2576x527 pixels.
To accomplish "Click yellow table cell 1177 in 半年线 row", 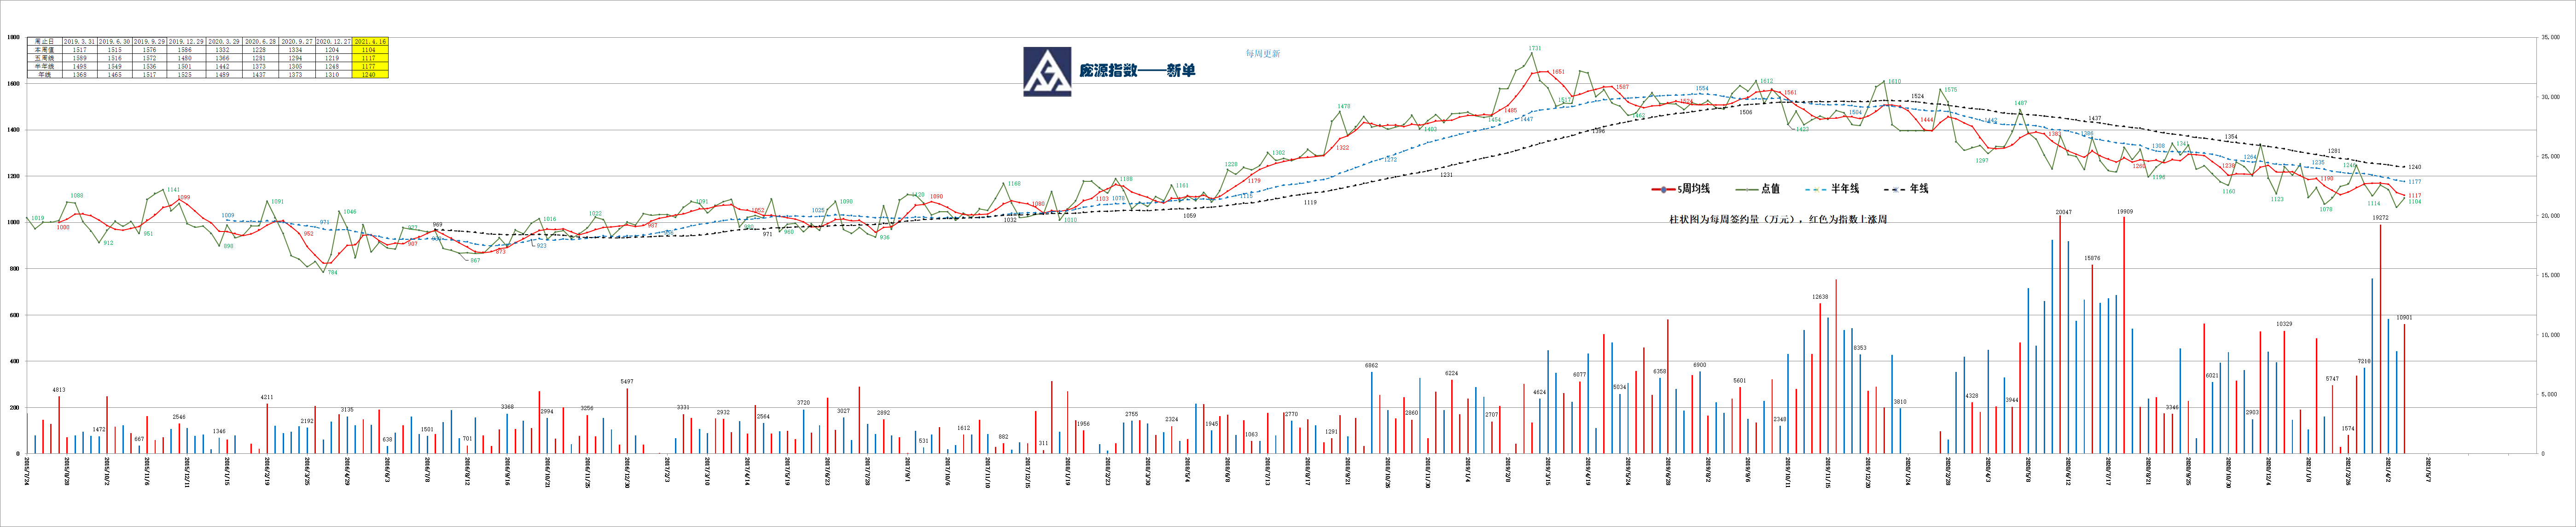I will tap(370, 66).
